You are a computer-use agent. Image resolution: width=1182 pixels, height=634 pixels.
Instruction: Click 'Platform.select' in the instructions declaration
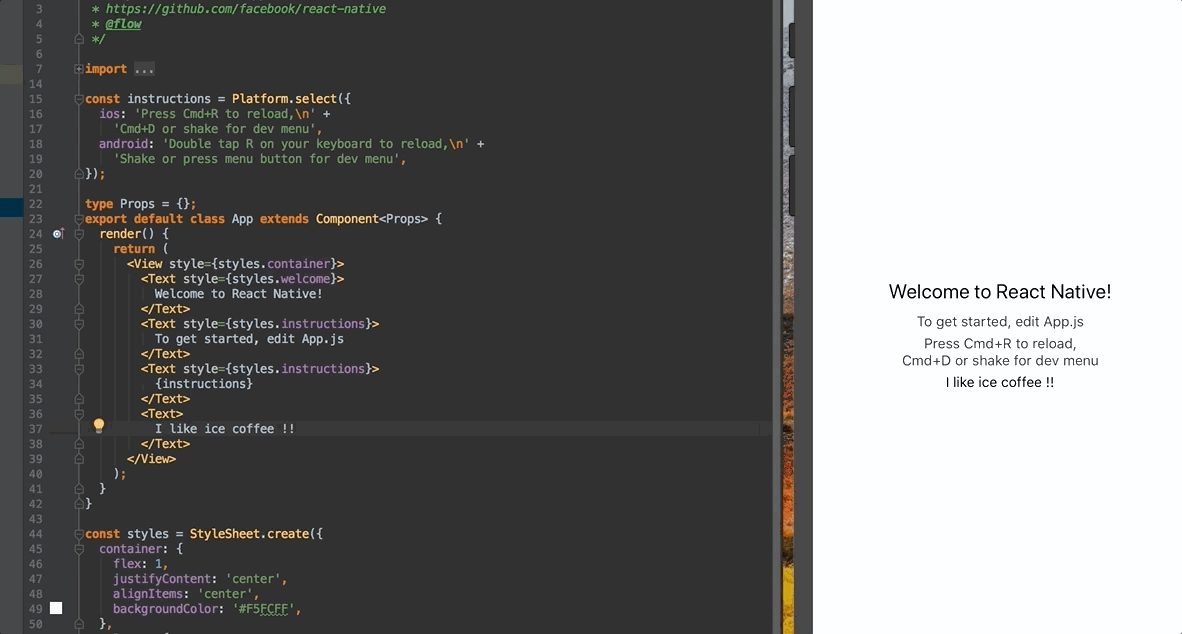284,99
